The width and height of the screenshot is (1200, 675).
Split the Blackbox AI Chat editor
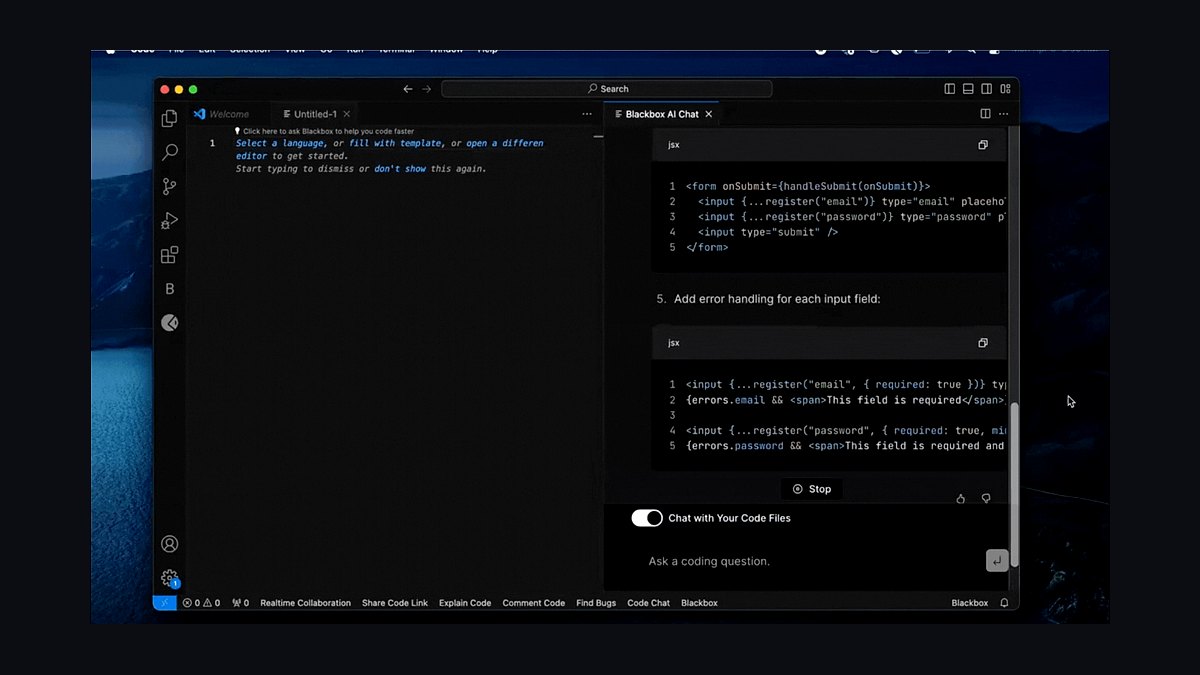[x=985, y=114]
